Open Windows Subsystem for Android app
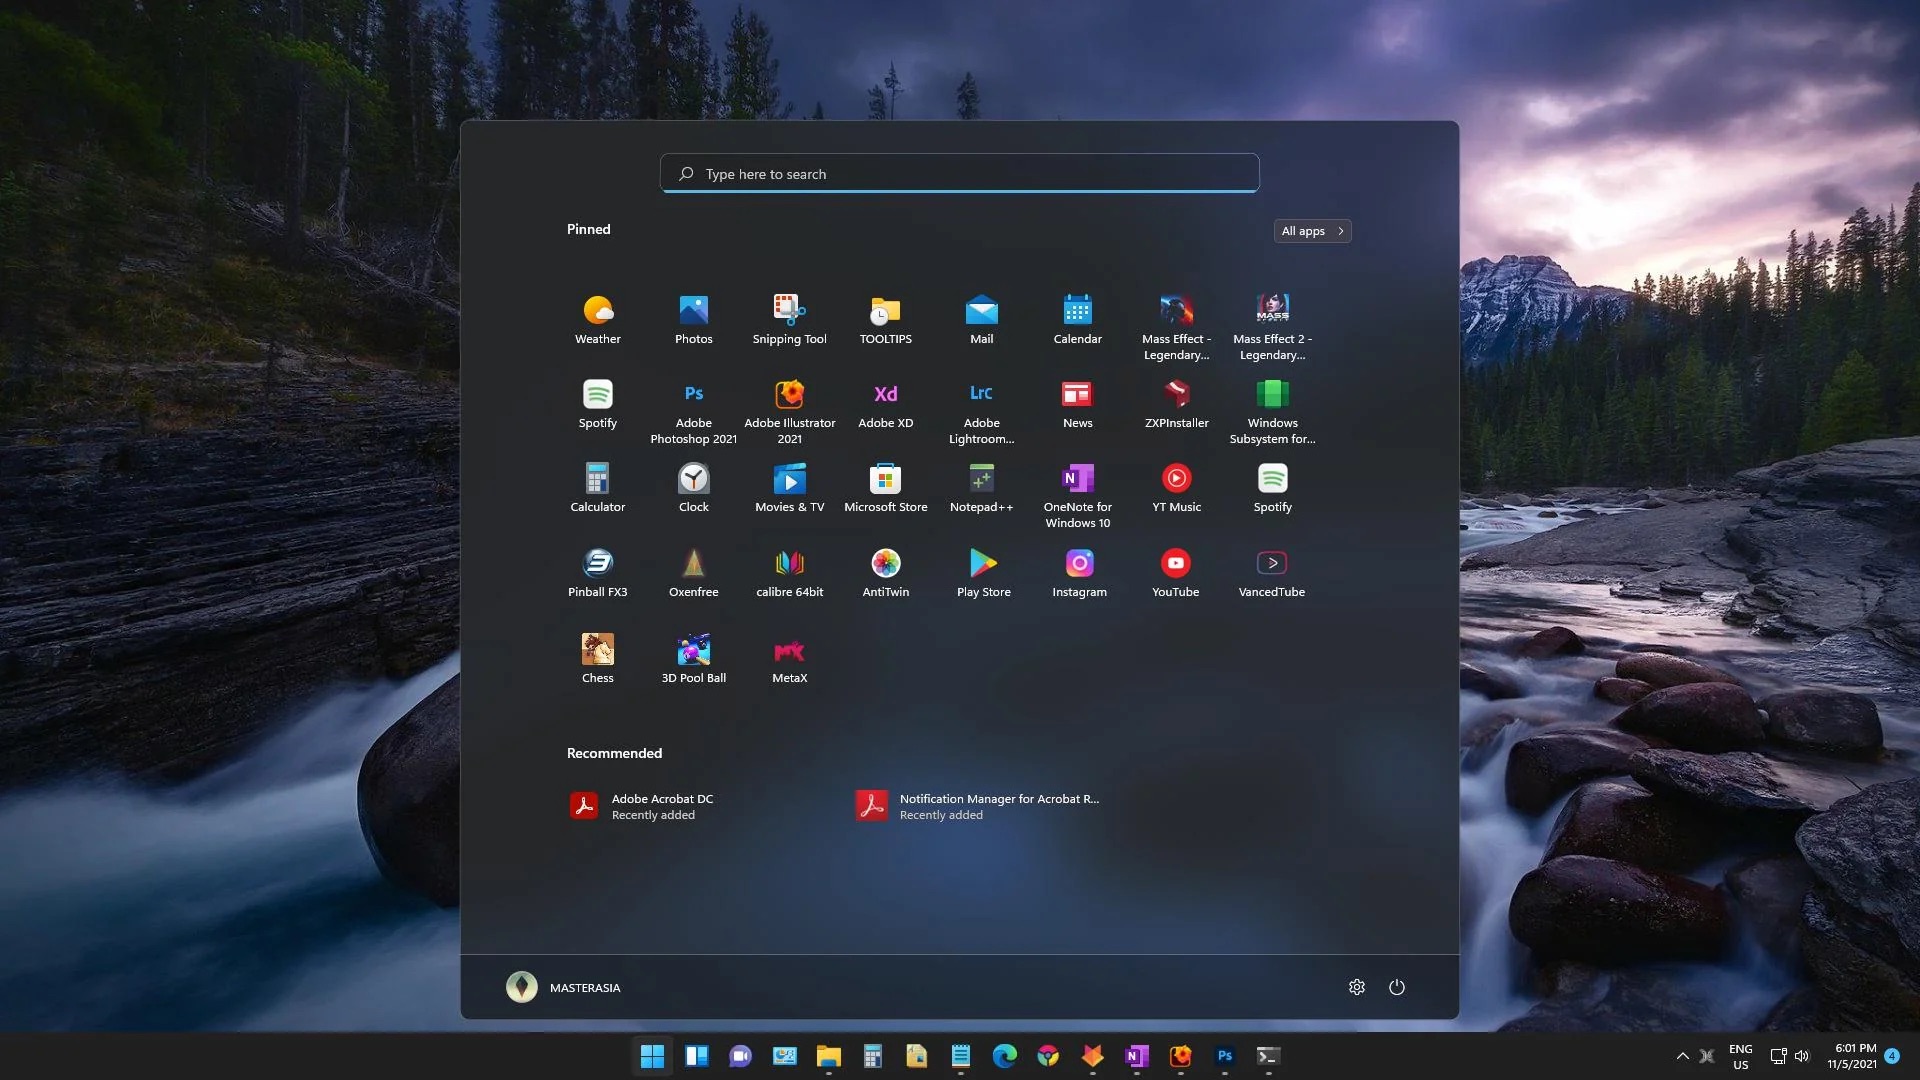 click(x=1273, y=411)
